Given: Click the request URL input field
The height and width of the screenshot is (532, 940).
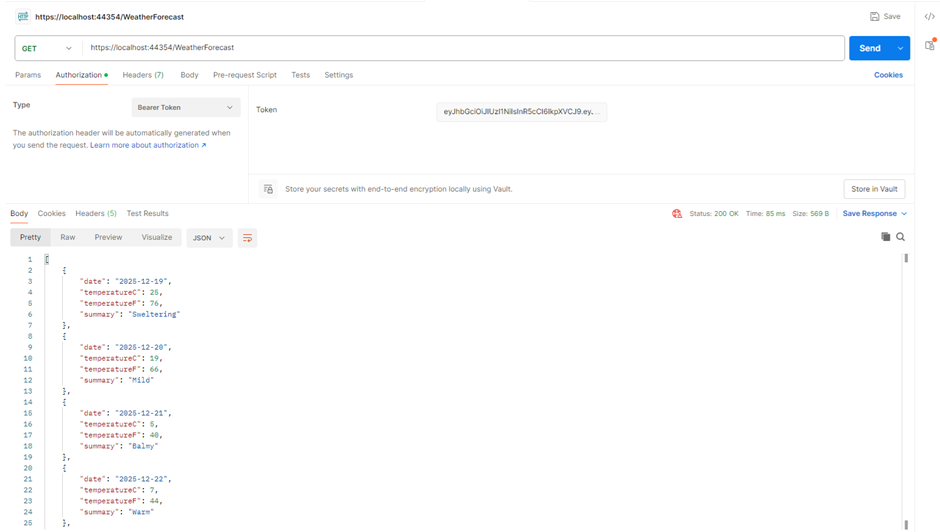Looking at the screenshot, I should tap(460, 48).
